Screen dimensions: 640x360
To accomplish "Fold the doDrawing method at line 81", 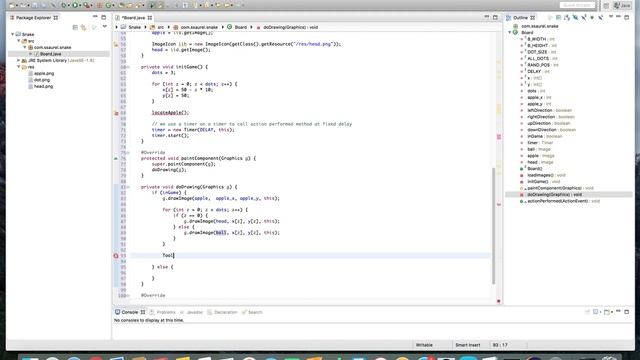I will click(x=128, y=187).
